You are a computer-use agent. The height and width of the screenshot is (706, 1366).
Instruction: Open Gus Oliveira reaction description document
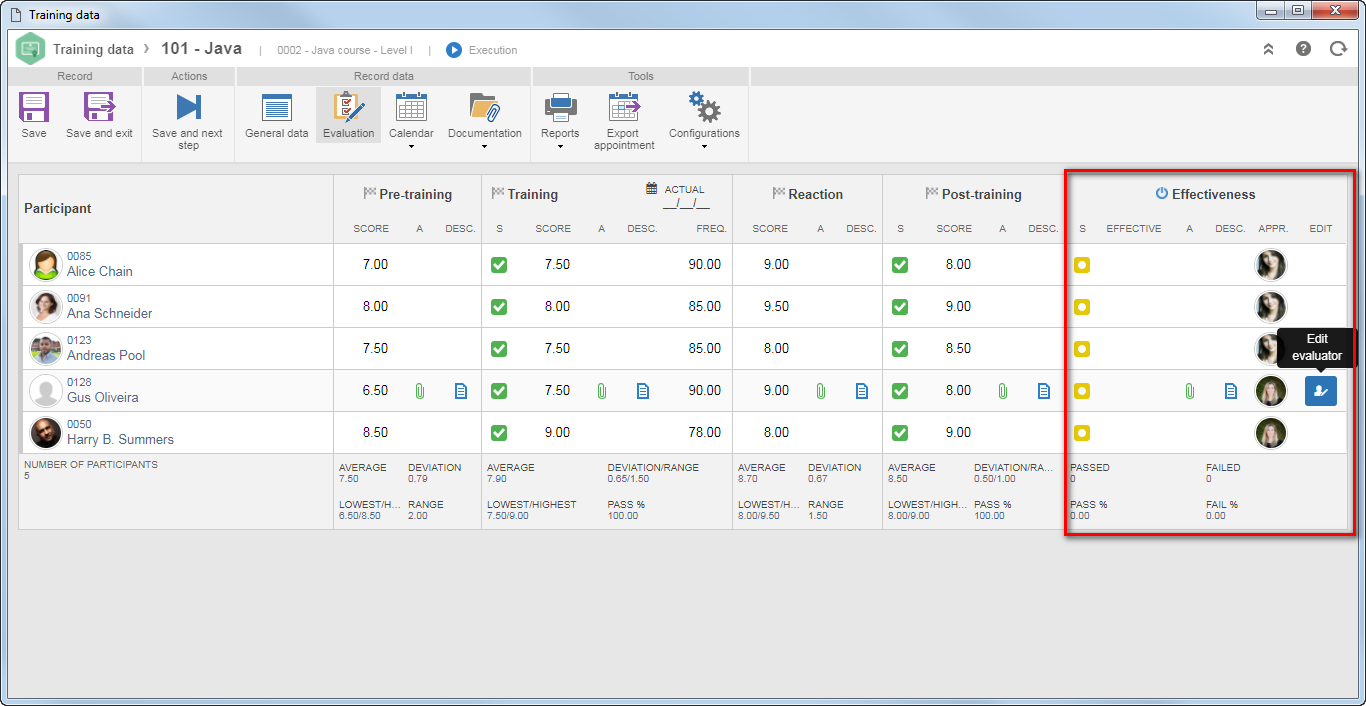click(862, 391)
